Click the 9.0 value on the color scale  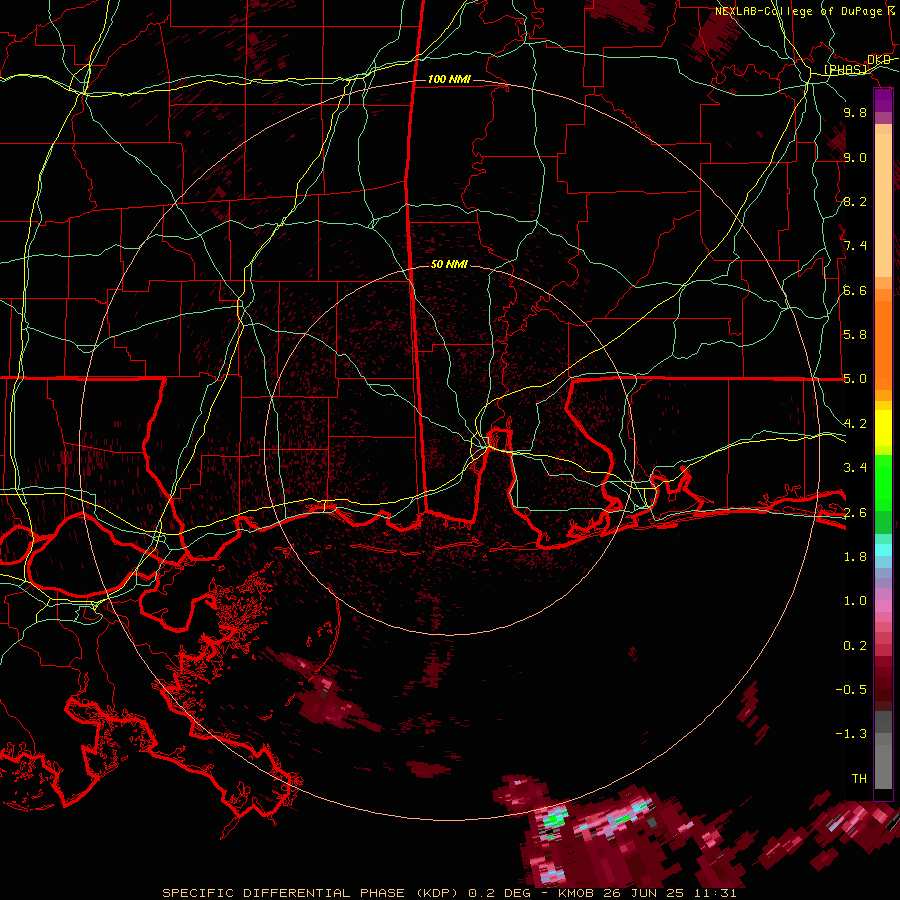coord(855,157)
